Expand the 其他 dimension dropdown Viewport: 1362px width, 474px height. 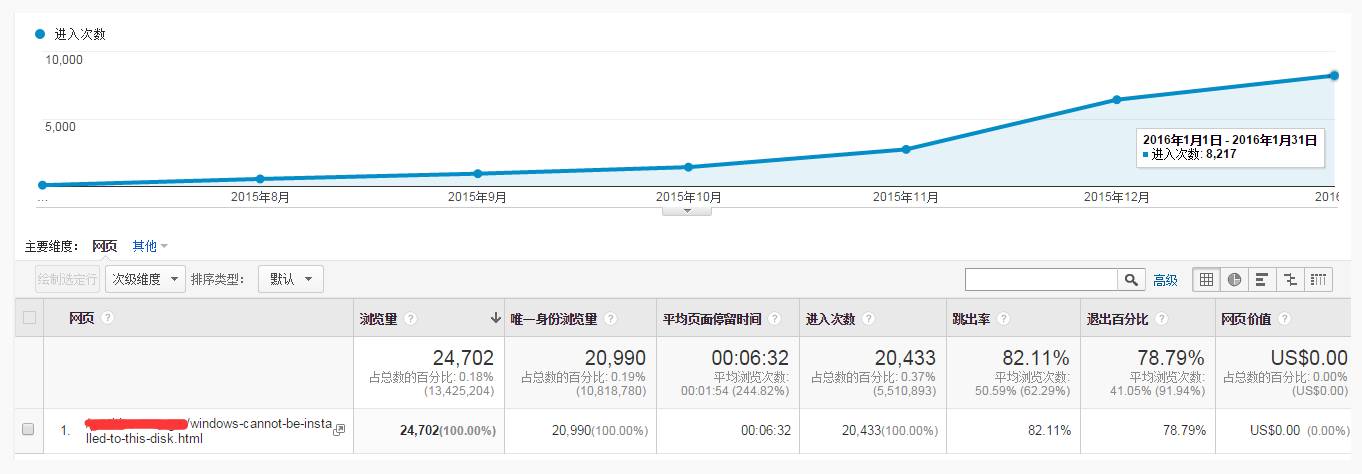[150, 246]
